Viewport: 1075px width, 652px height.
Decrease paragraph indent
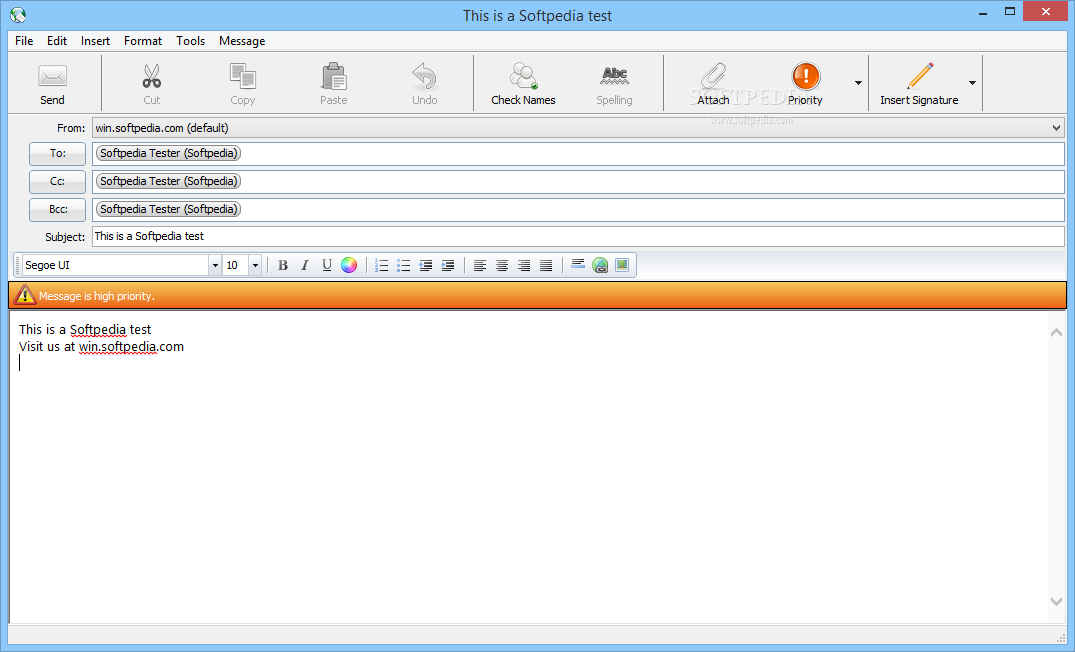pyautogui.click(x=426, y=265)
